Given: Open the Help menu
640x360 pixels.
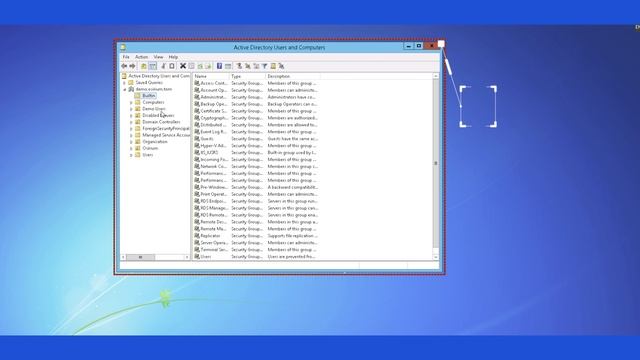Looking at the screenshot, I should pos(173,57).
